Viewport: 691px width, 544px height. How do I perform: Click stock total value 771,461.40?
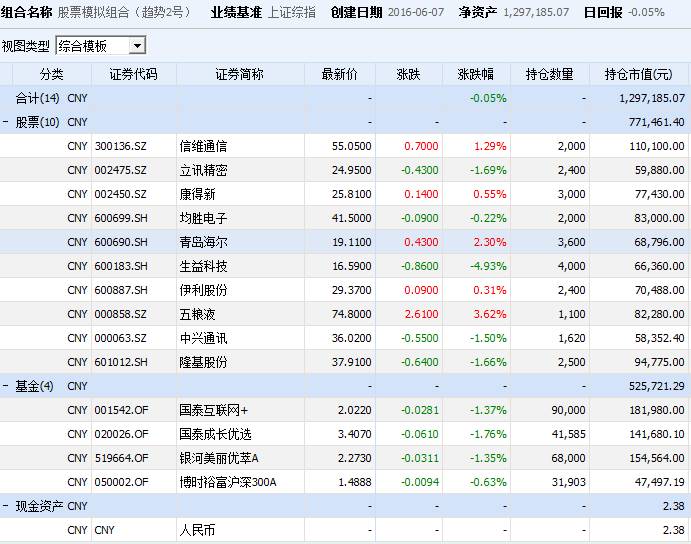click(657, 122)
